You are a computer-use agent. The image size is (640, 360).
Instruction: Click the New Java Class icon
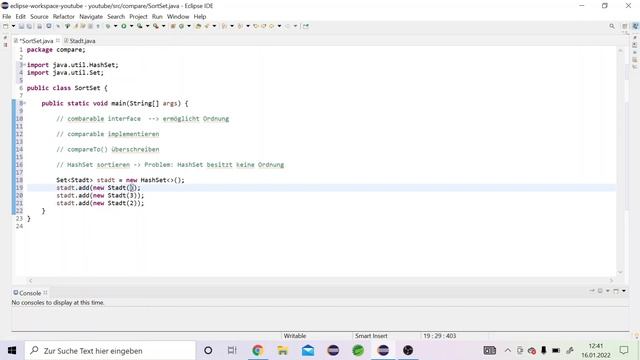pos(181,26)
